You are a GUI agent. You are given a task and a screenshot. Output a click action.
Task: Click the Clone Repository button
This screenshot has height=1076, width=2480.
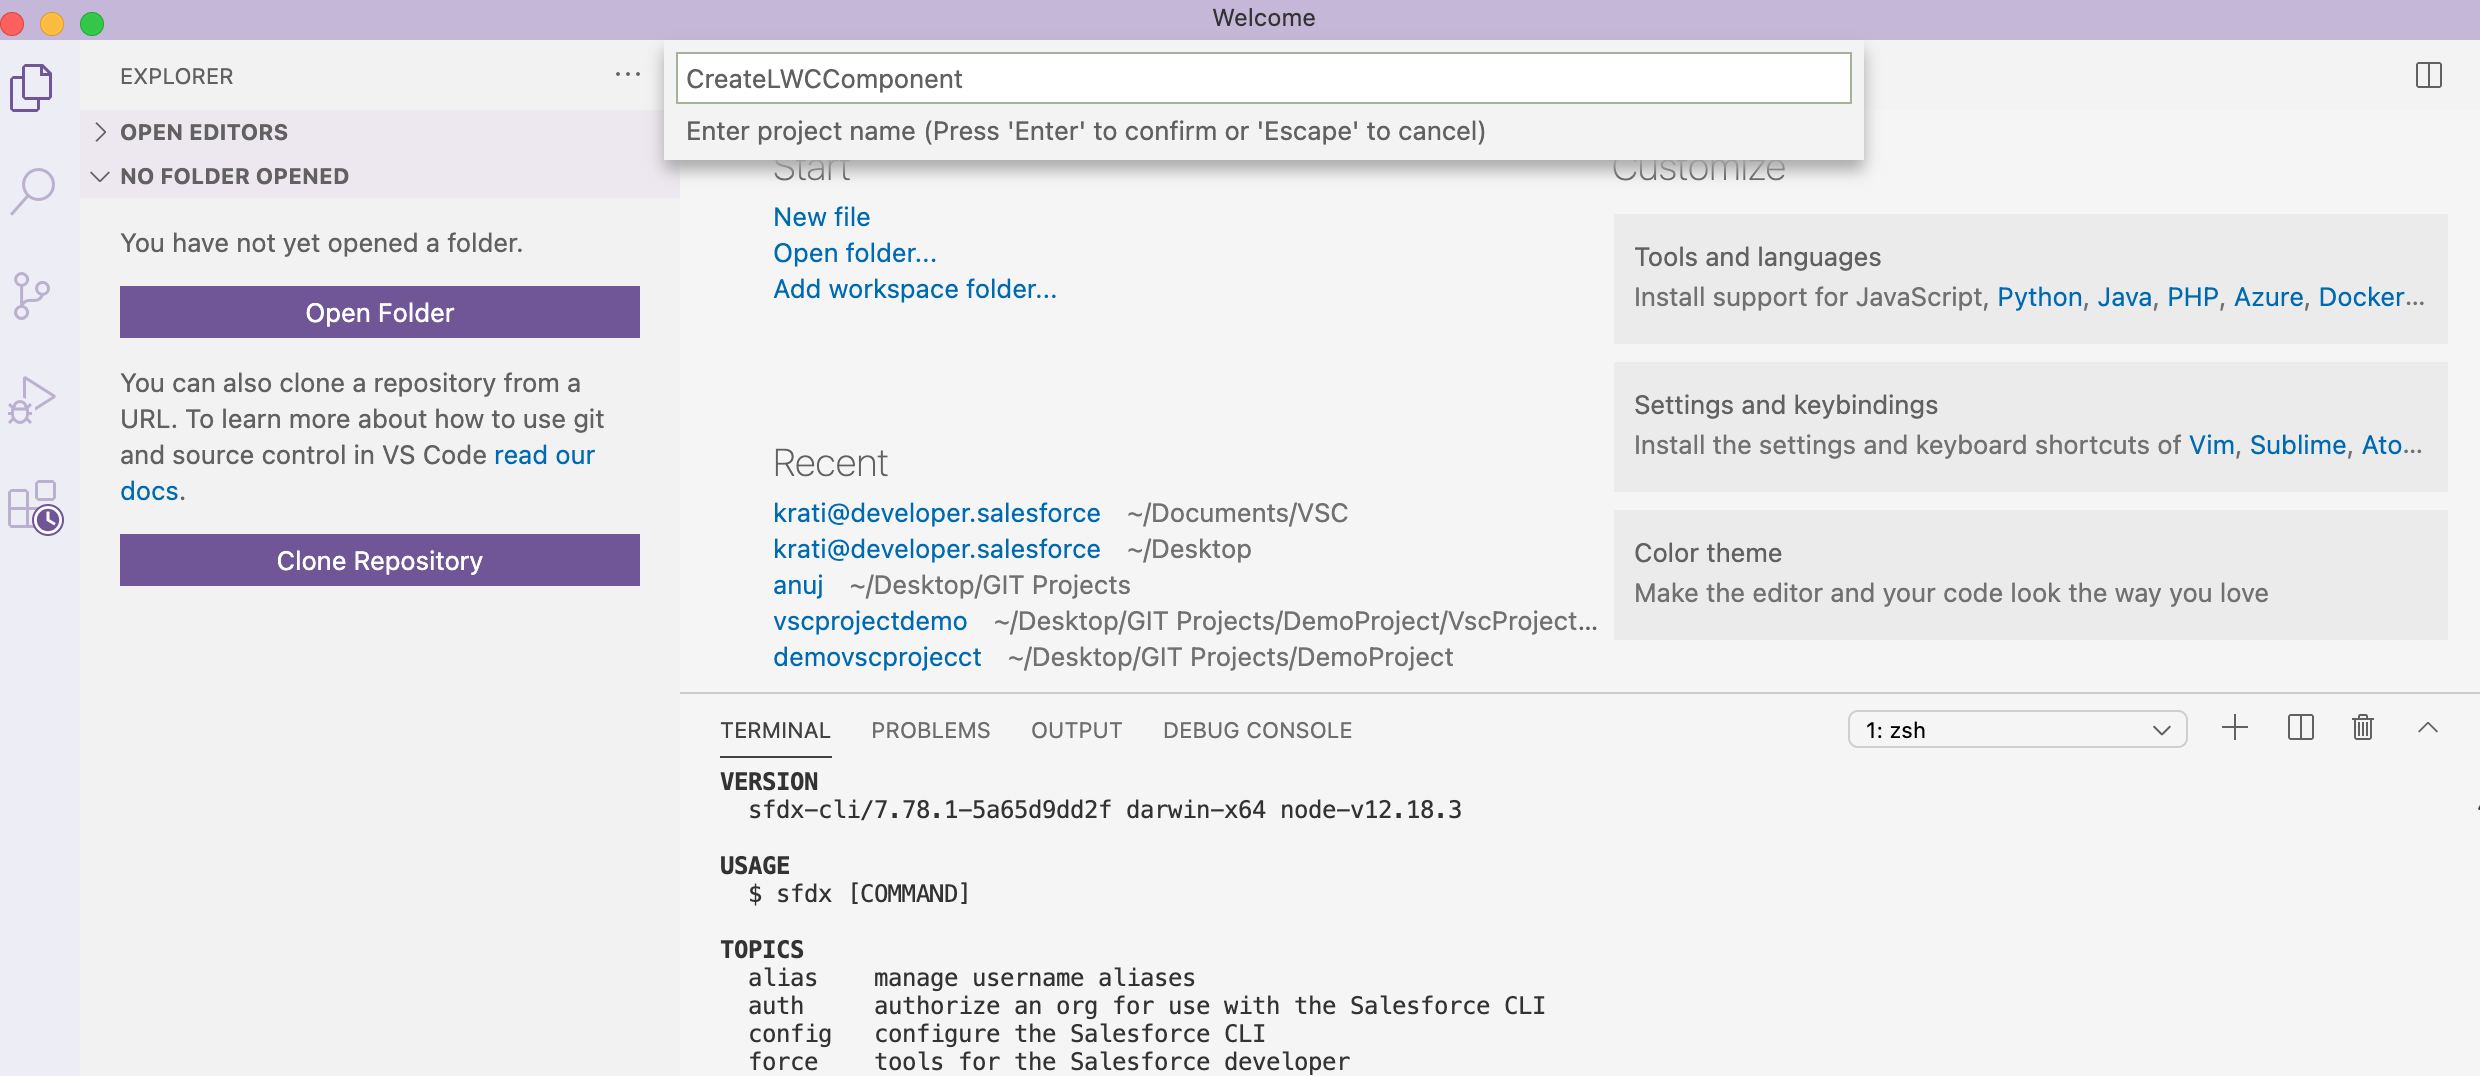[379, 561]
